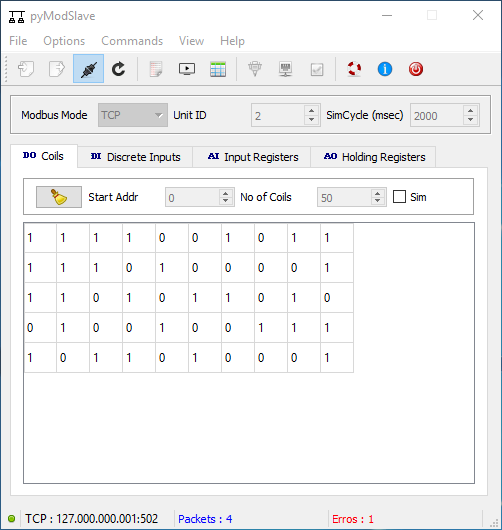
Task: Clear coils with the broom button
Action: 59,197
